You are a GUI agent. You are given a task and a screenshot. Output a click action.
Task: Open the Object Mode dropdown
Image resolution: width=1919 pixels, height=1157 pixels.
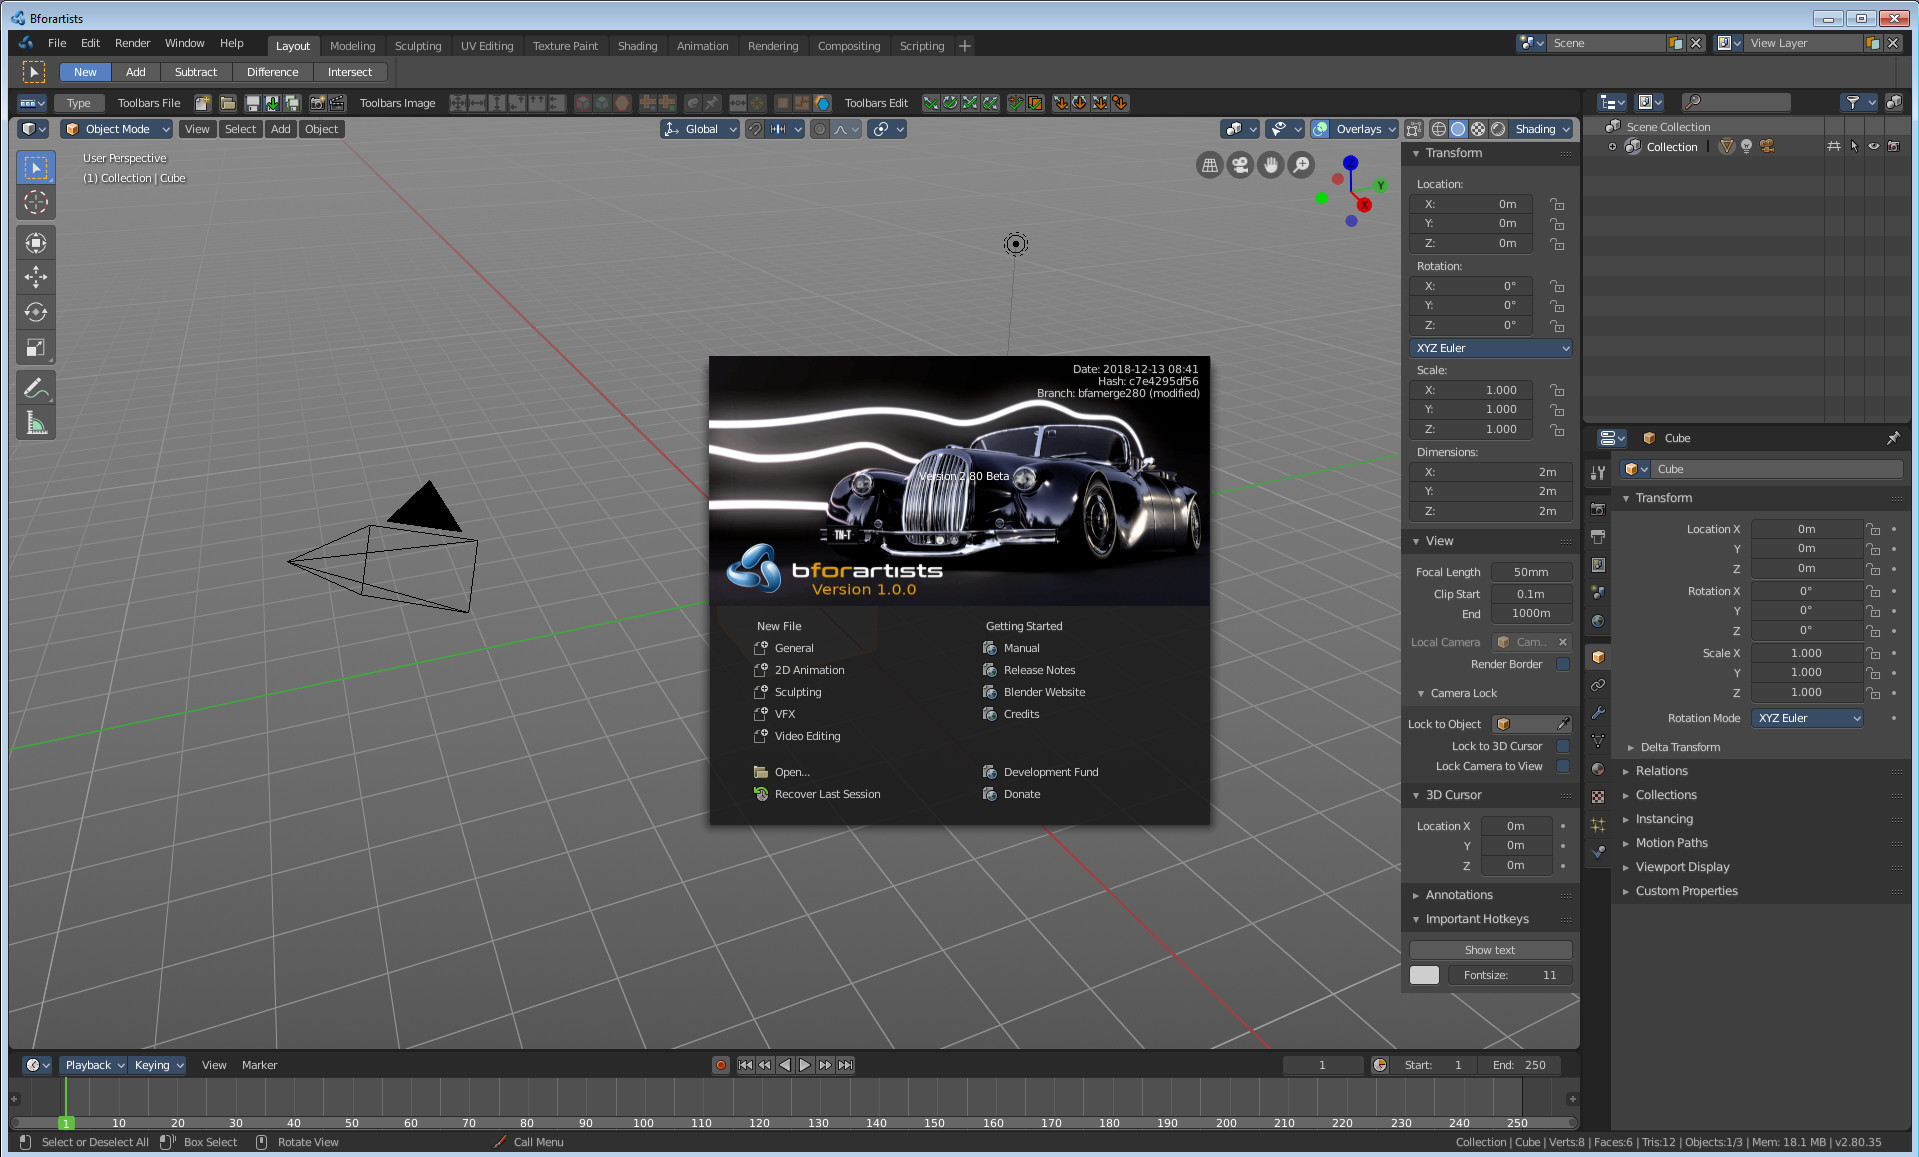pyautogui.click(x=117, y=129)
